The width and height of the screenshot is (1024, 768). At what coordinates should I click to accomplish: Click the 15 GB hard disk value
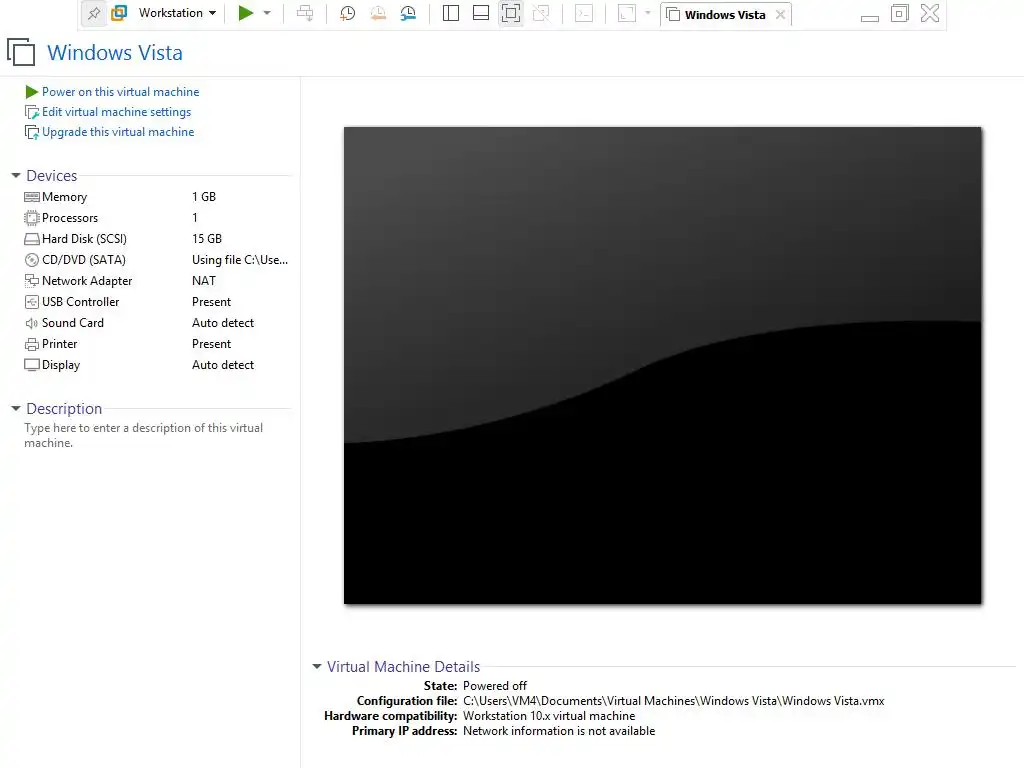click(x=207, y=238)
